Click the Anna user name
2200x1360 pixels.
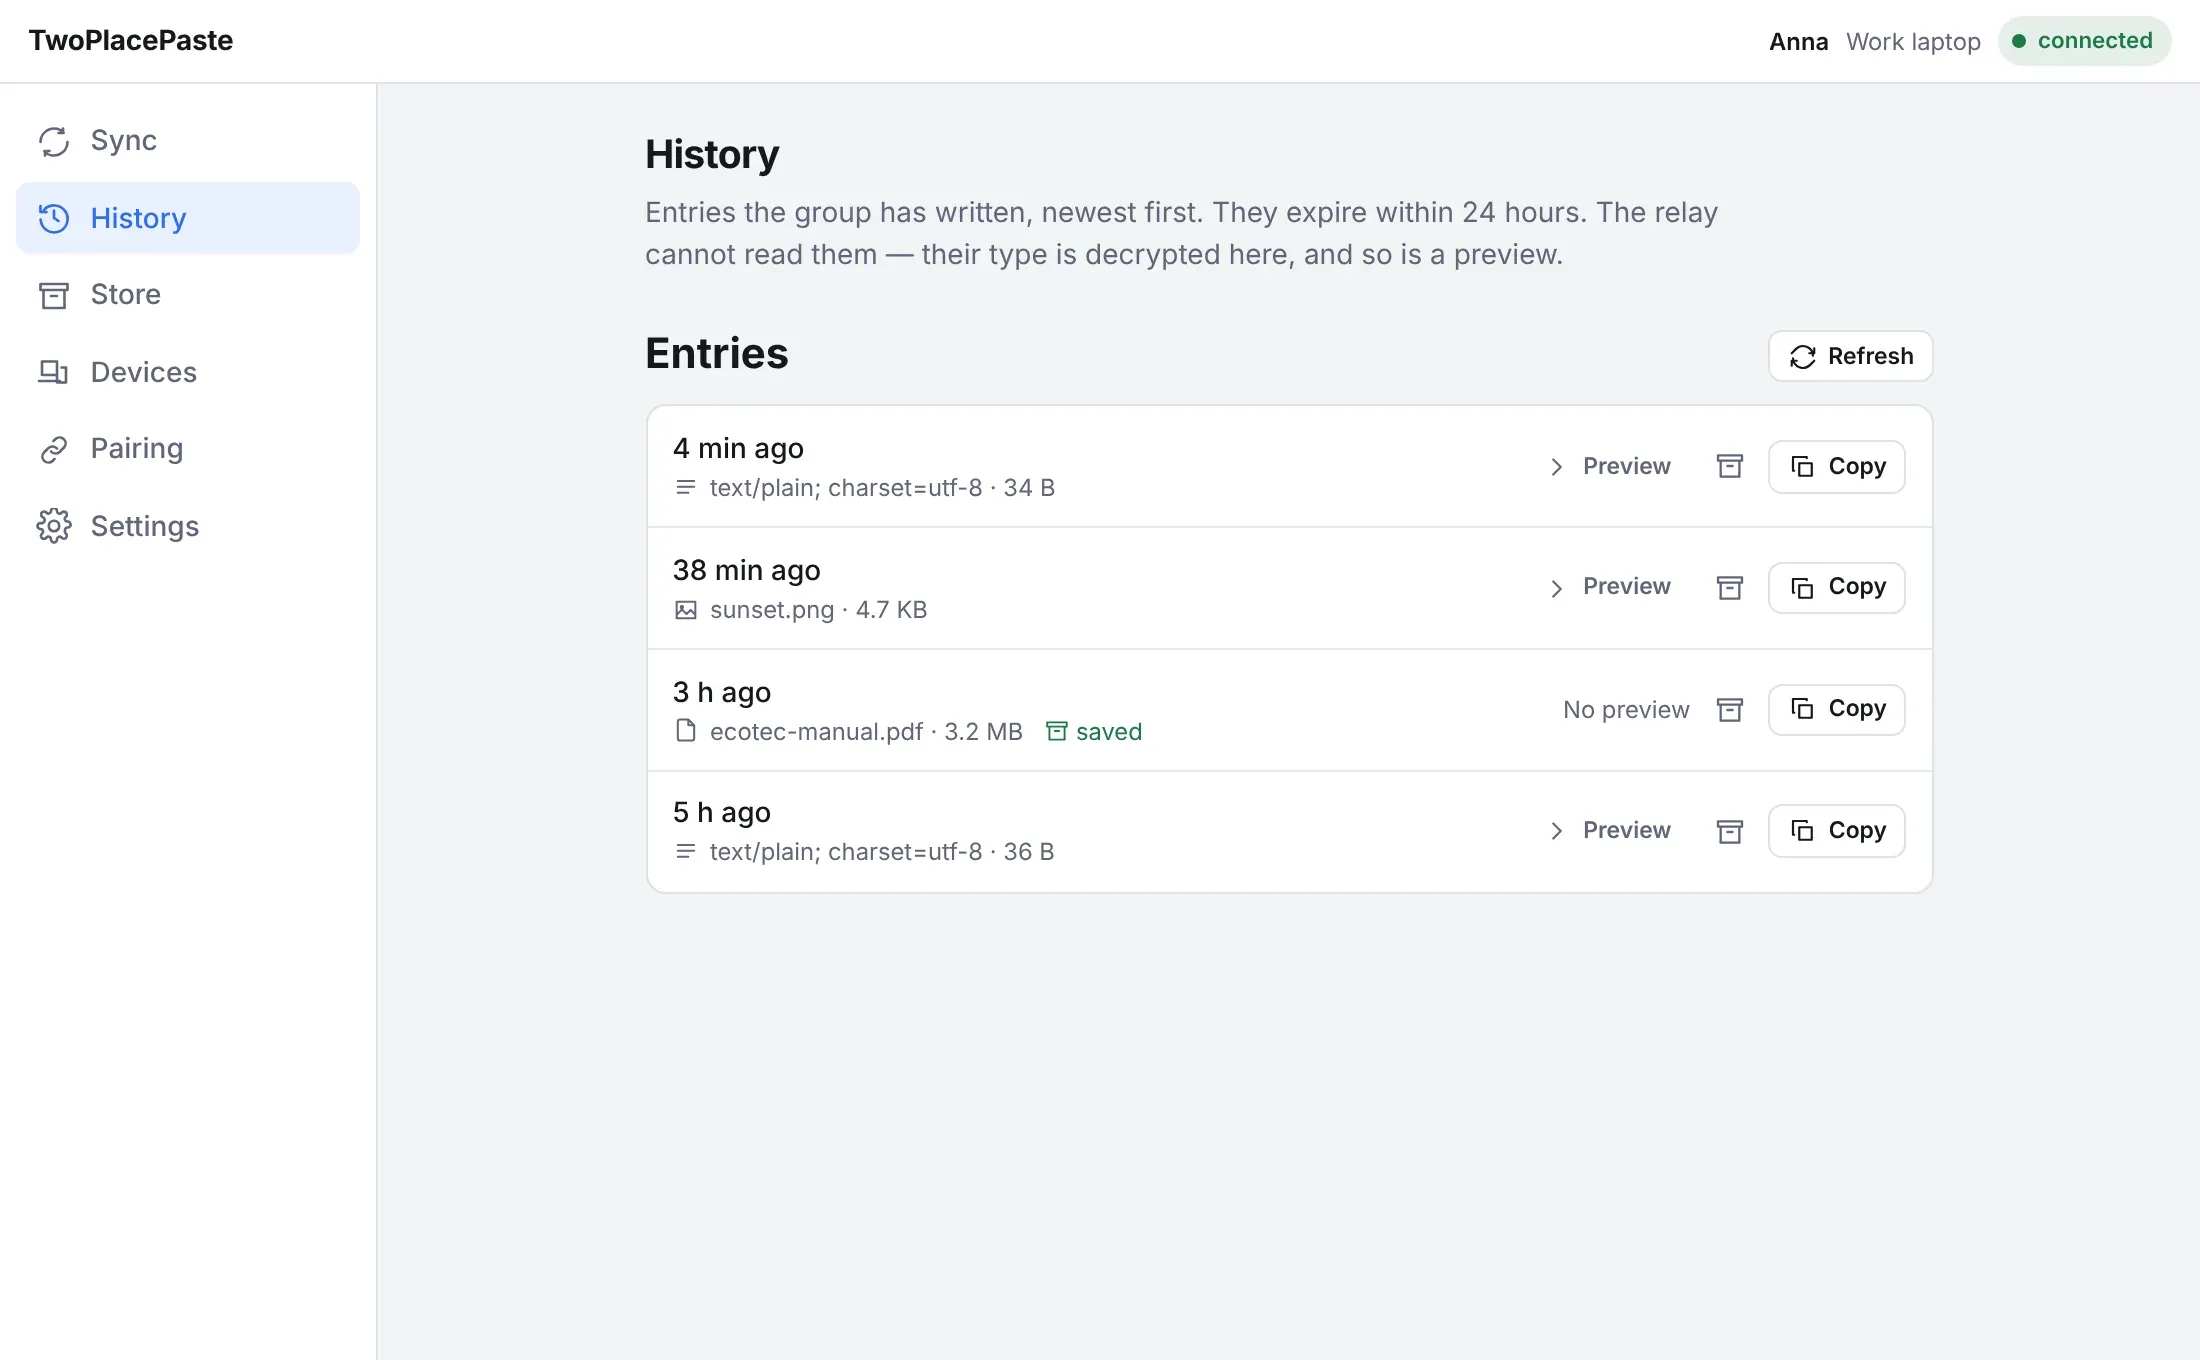1798,42
